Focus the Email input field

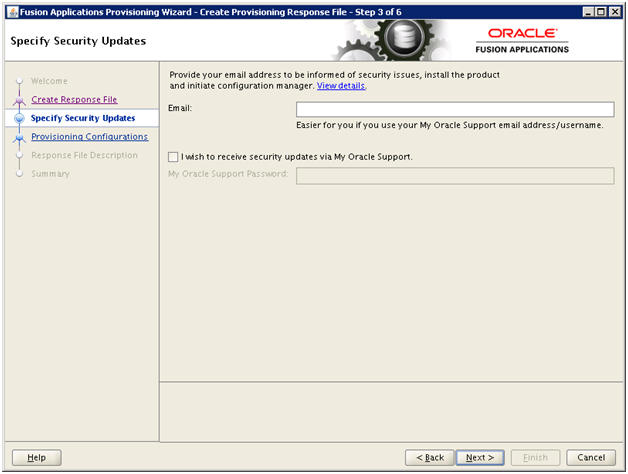(455, 109)
